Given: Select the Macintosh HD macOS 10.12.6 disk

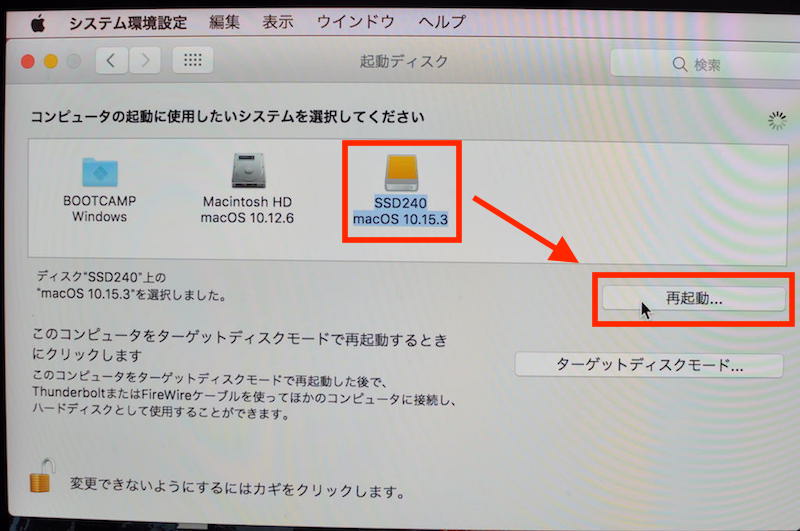Looking at the screenshot, I should click(247, 189).
